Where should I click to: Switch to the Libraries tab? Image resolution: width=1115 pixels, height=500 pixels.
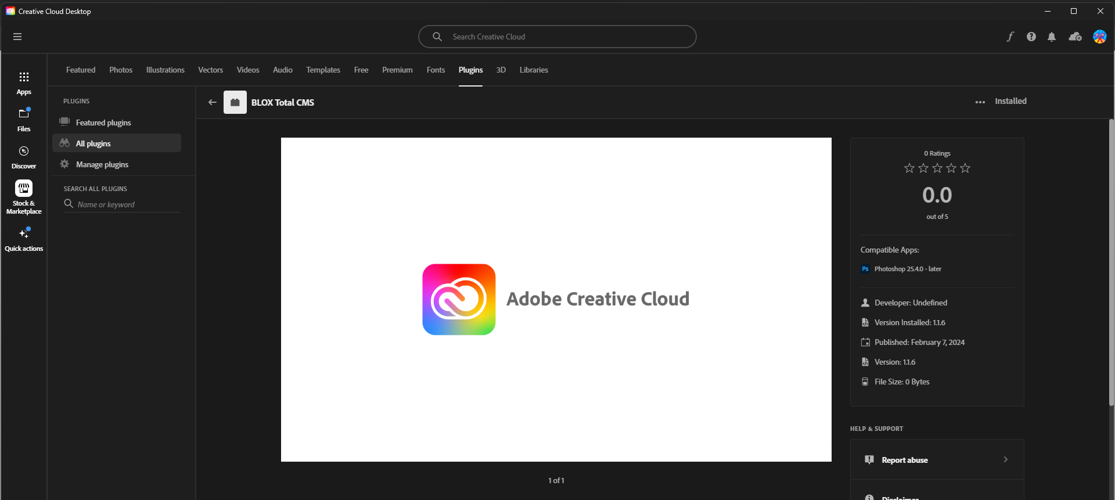click(x=534, y=70)
